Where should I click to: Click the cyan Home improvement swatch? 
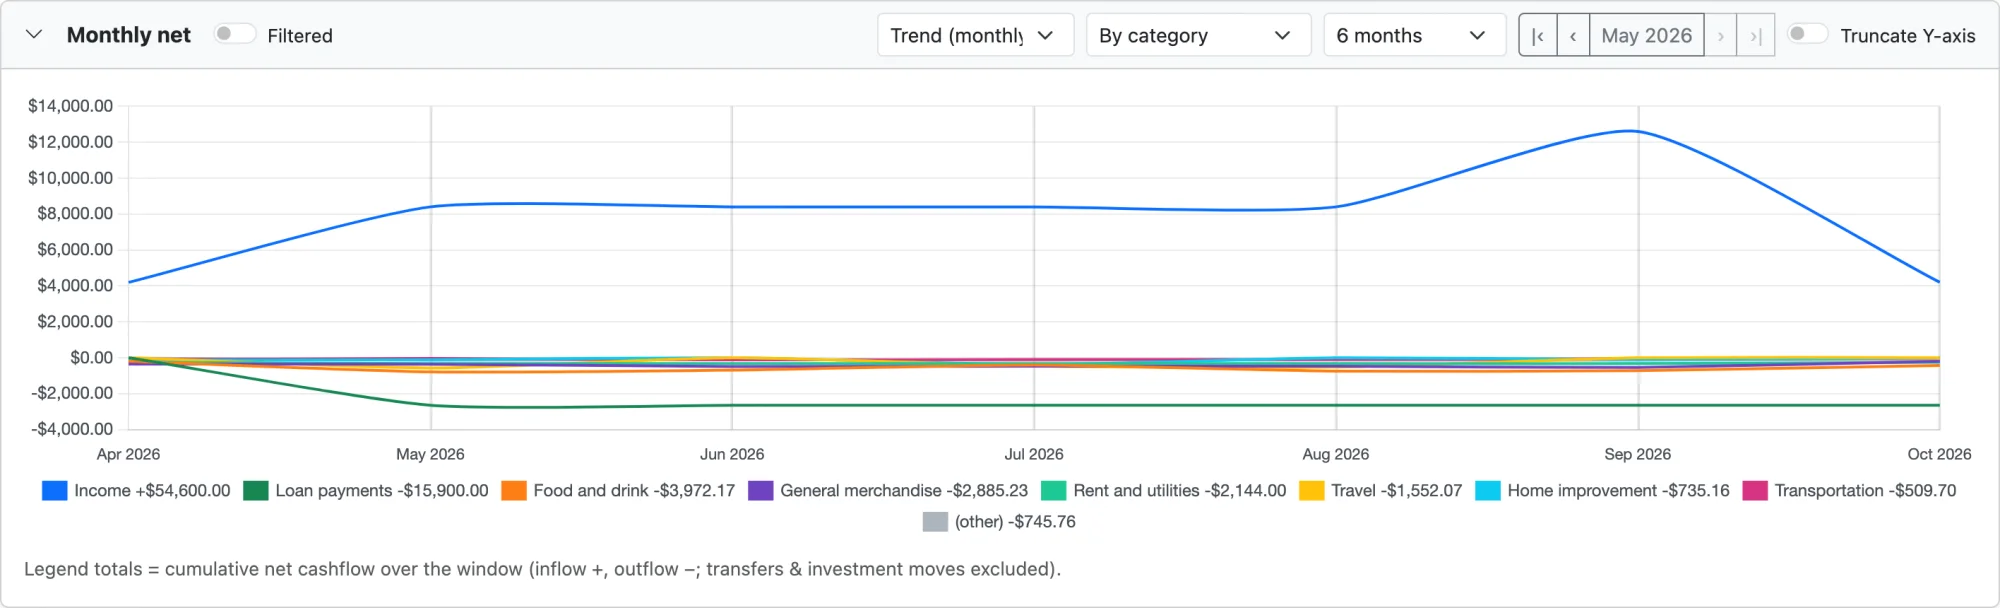pyautogui.click(x=1488, y=491)
